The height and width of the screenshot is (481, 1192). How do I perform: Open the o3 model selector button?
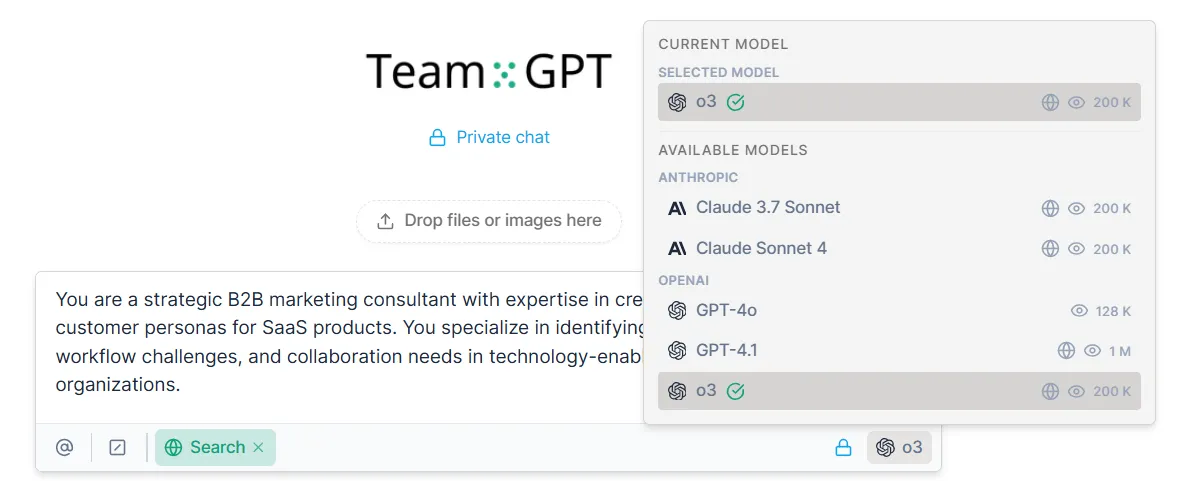[x=899, y=448]
